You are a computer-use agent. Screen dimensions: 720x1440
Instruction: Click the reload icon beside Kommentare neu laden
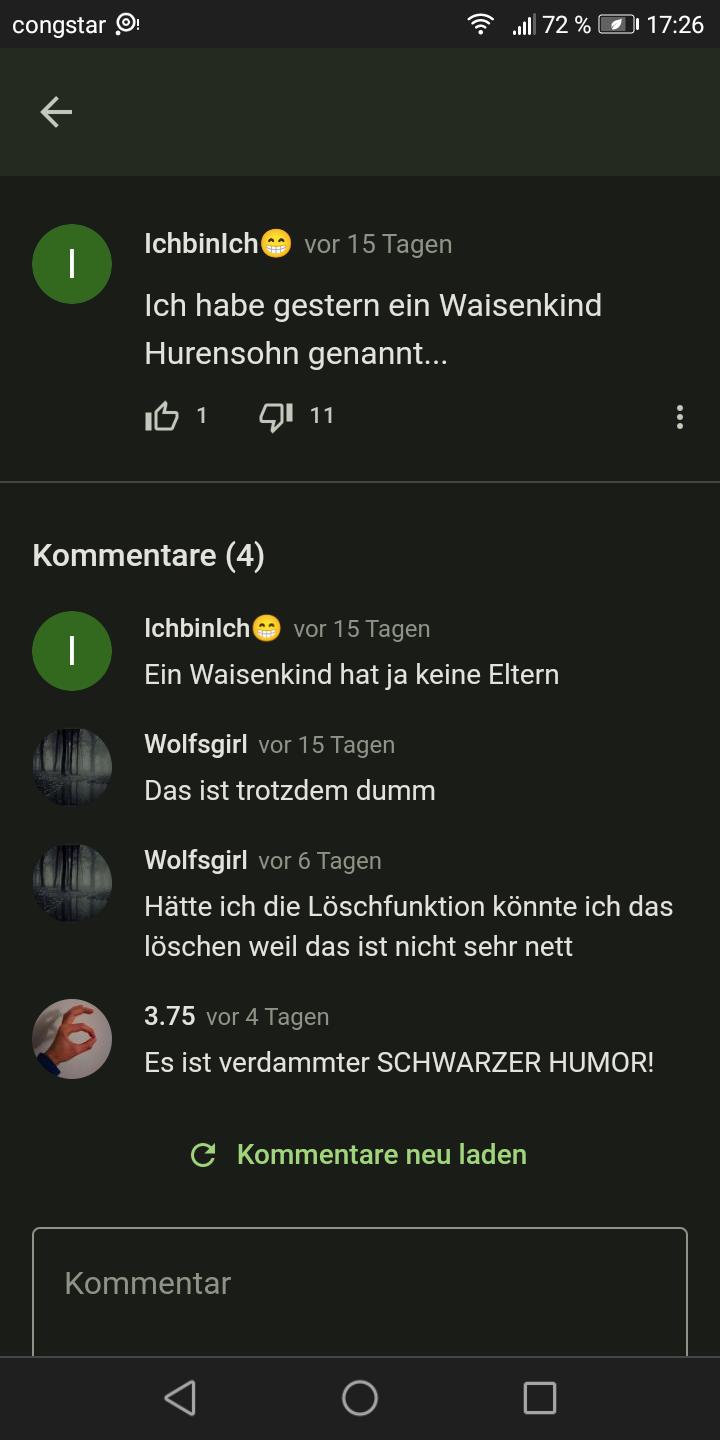pyautogui.click(x=203, y=1155)
